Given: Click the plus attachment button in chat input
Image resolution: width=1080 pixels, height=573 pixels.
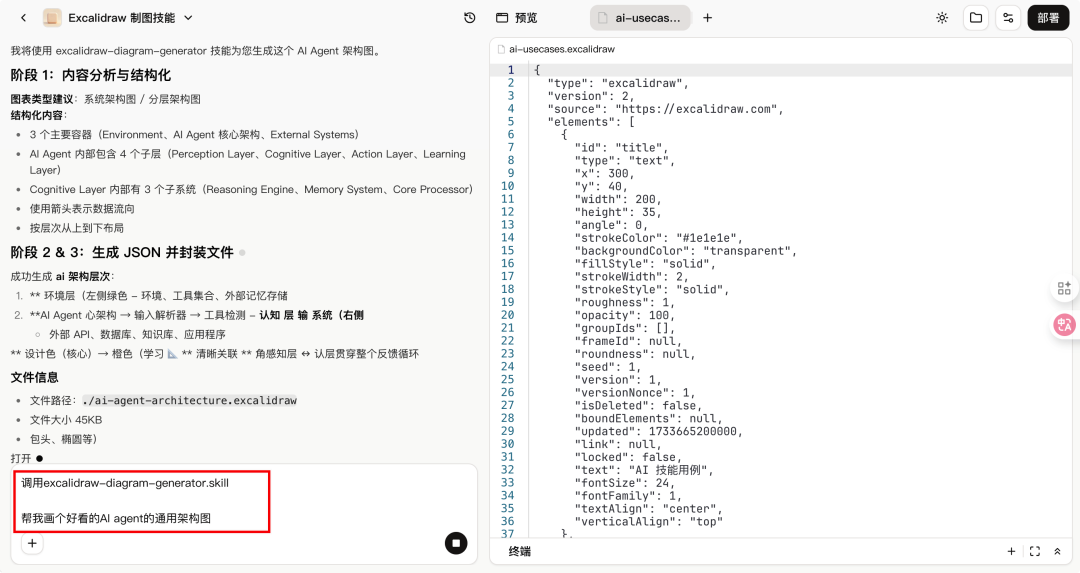Looking at the screenshot, I should 32,543.
